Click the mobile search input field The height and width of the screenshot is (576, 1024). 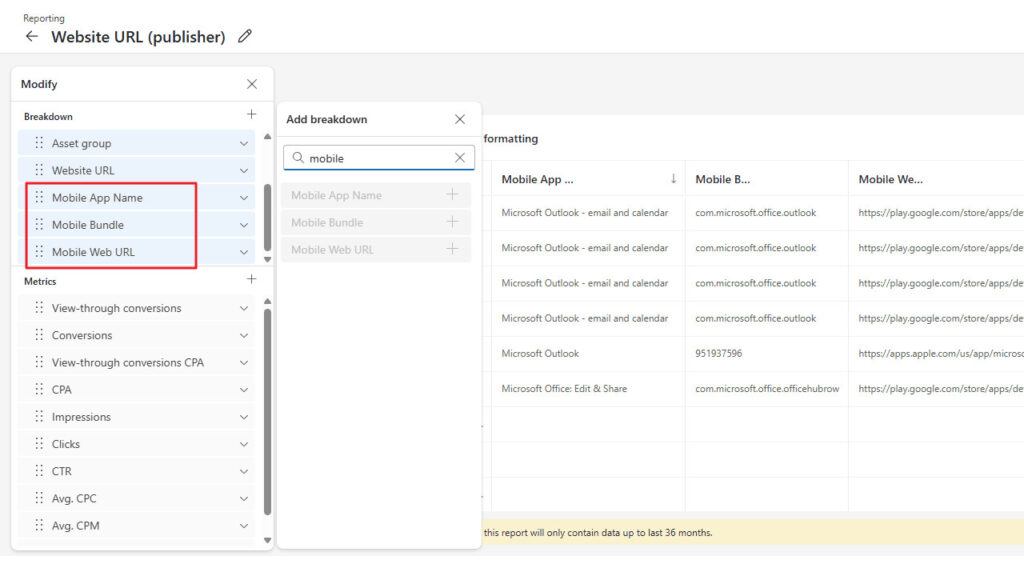pyautogui.click(x=379, y=158)
